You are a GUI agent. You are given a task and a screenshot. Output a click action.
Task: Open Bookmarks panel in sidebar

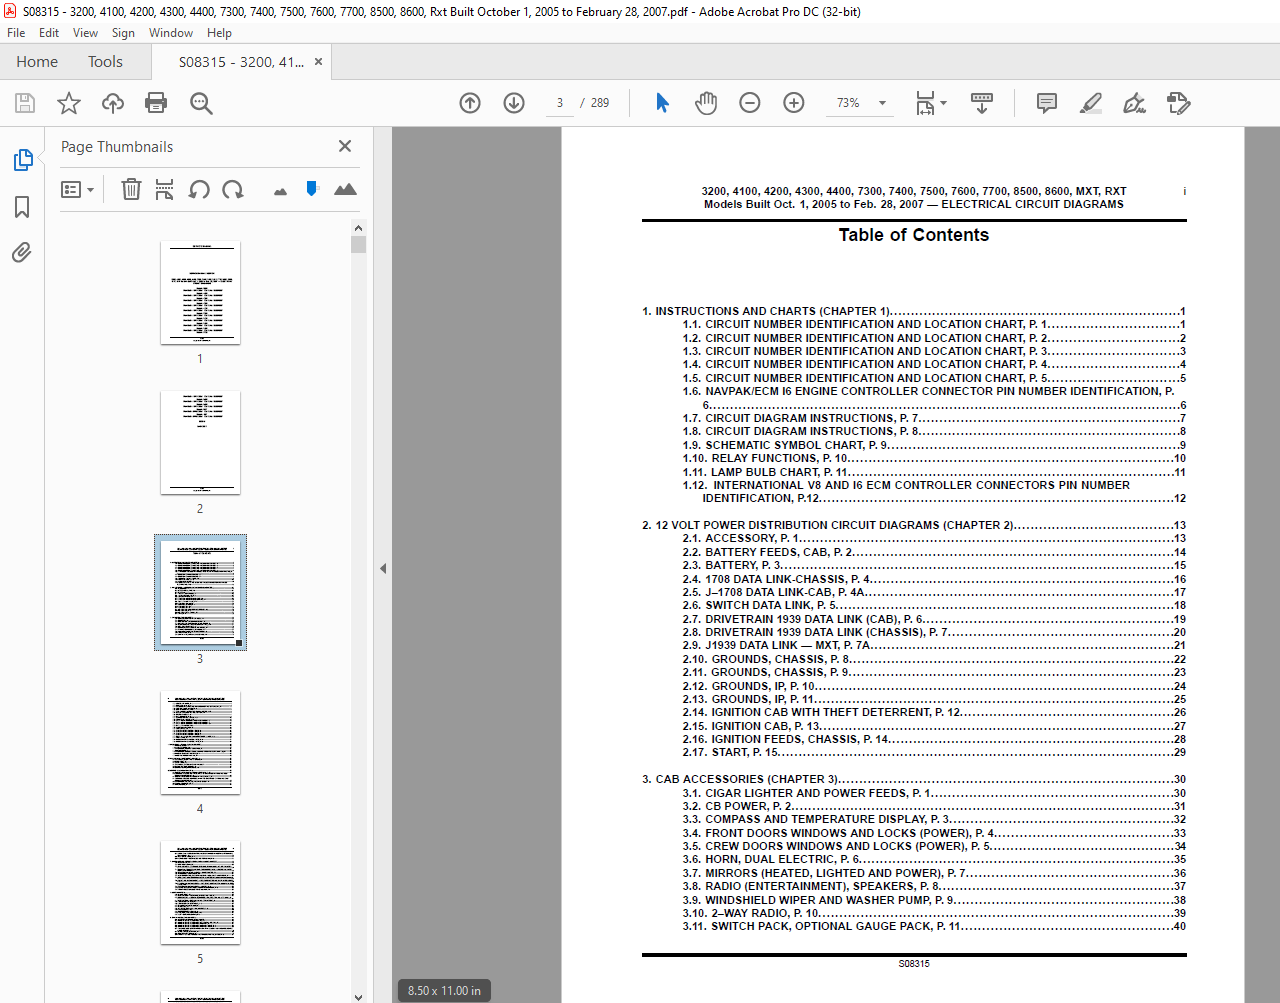click(x=22, y=207)
